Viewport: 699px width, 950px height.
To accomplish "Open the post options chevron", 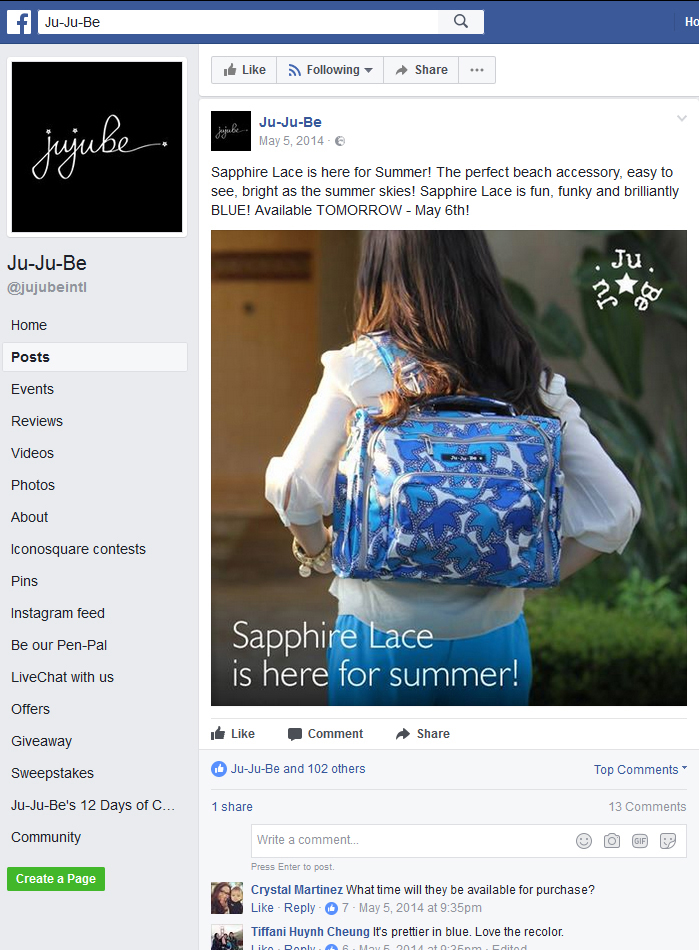I will (681, 118).
